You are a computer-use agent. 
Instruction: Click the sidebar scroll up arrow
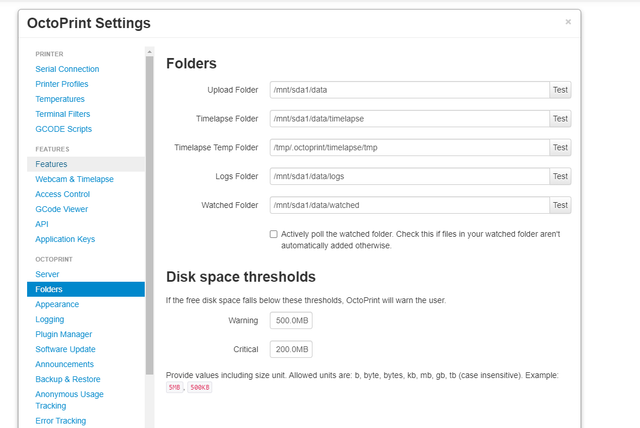point(149,52)
